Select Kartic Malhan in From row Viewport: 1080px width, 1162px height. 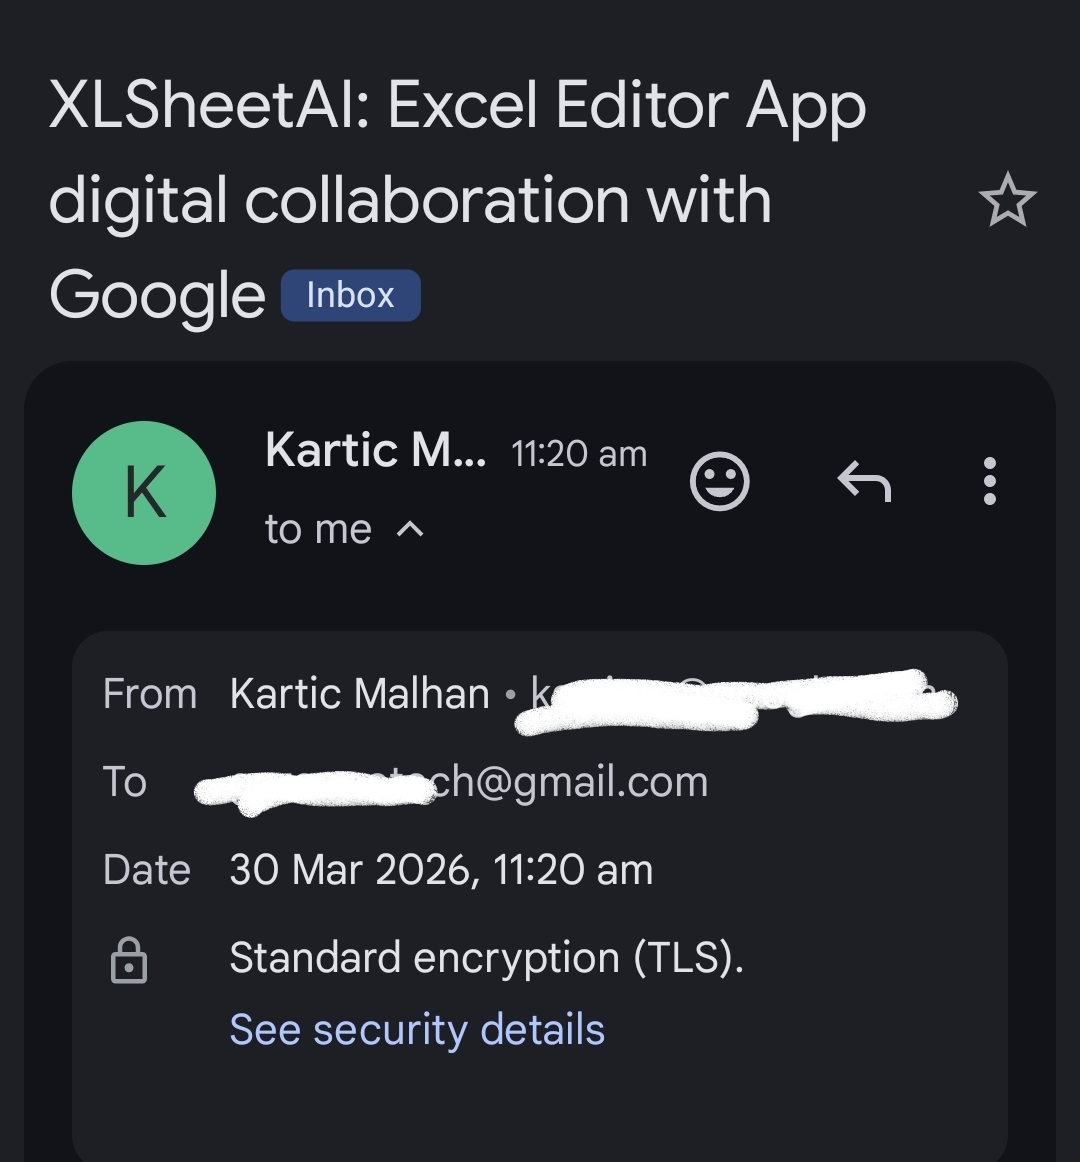(359, 694)
